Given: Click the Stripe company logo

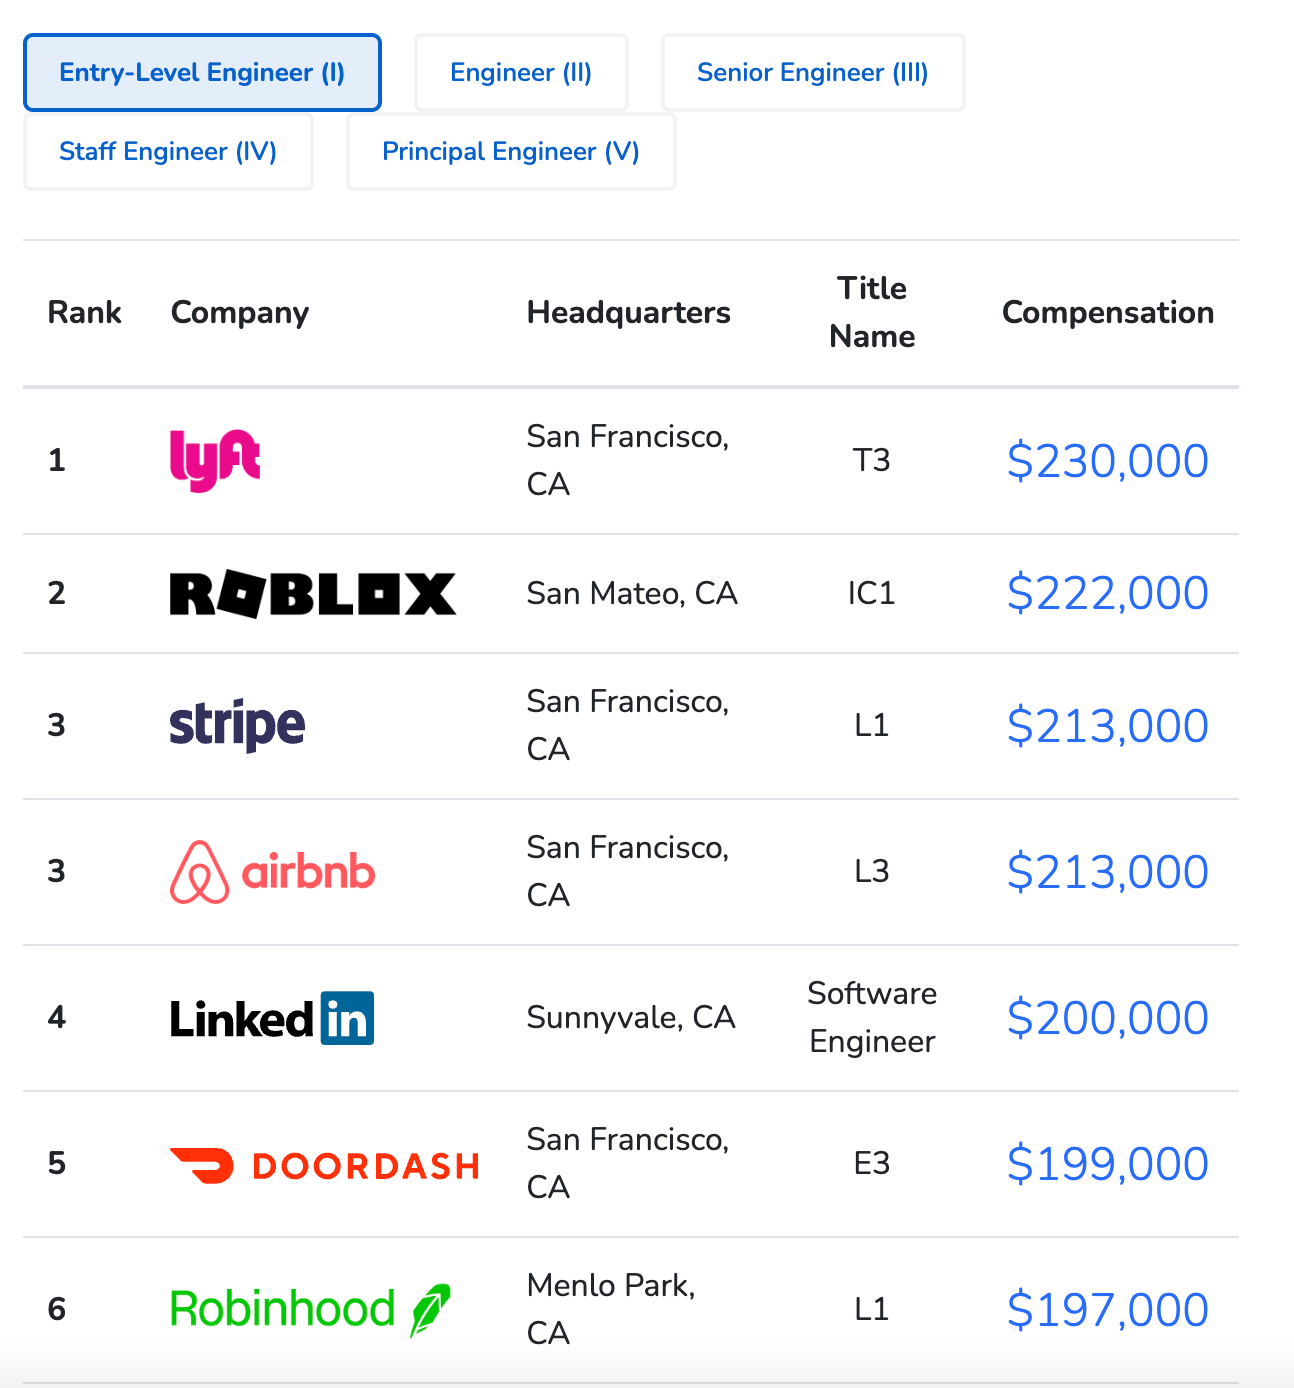Looking at the screenshot, I should (x=236, y=726).
